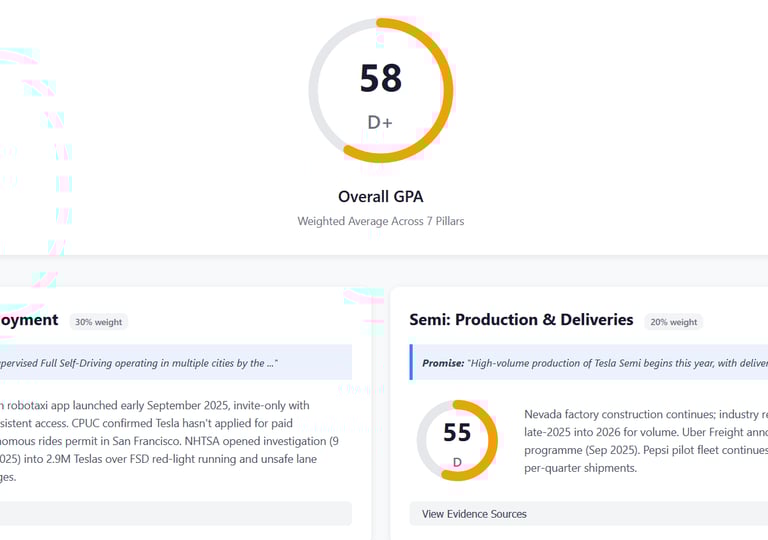Click Weighted Average Across 7 Pillars subtitle
Image resolution: width=768 pixels, height=540 pixels.
click(380, 221)
